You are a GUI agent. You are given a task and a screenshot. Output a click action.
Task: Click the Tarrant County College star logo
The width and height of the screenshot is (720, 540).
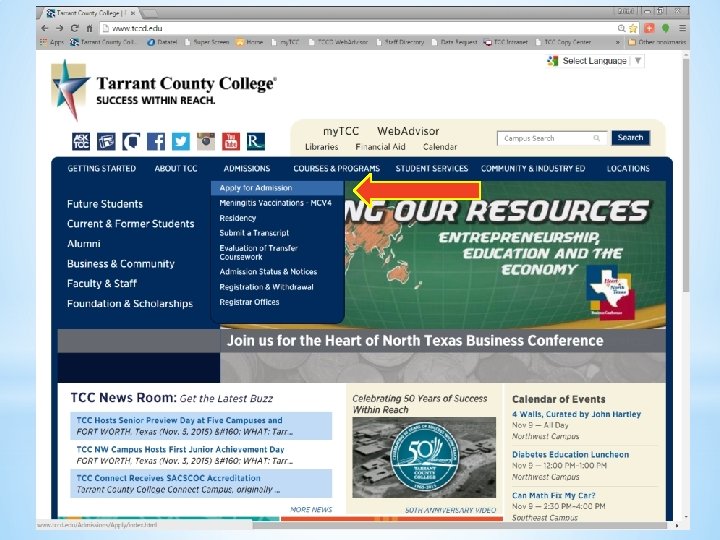pyautogui.click(x=70, y=90)
